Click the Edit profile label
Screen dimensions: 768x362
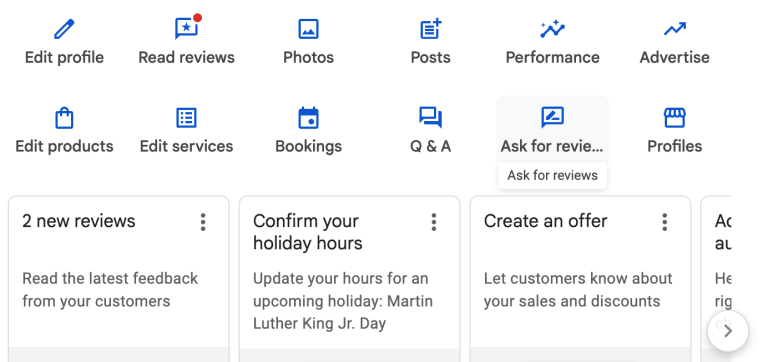click(64, 57)
